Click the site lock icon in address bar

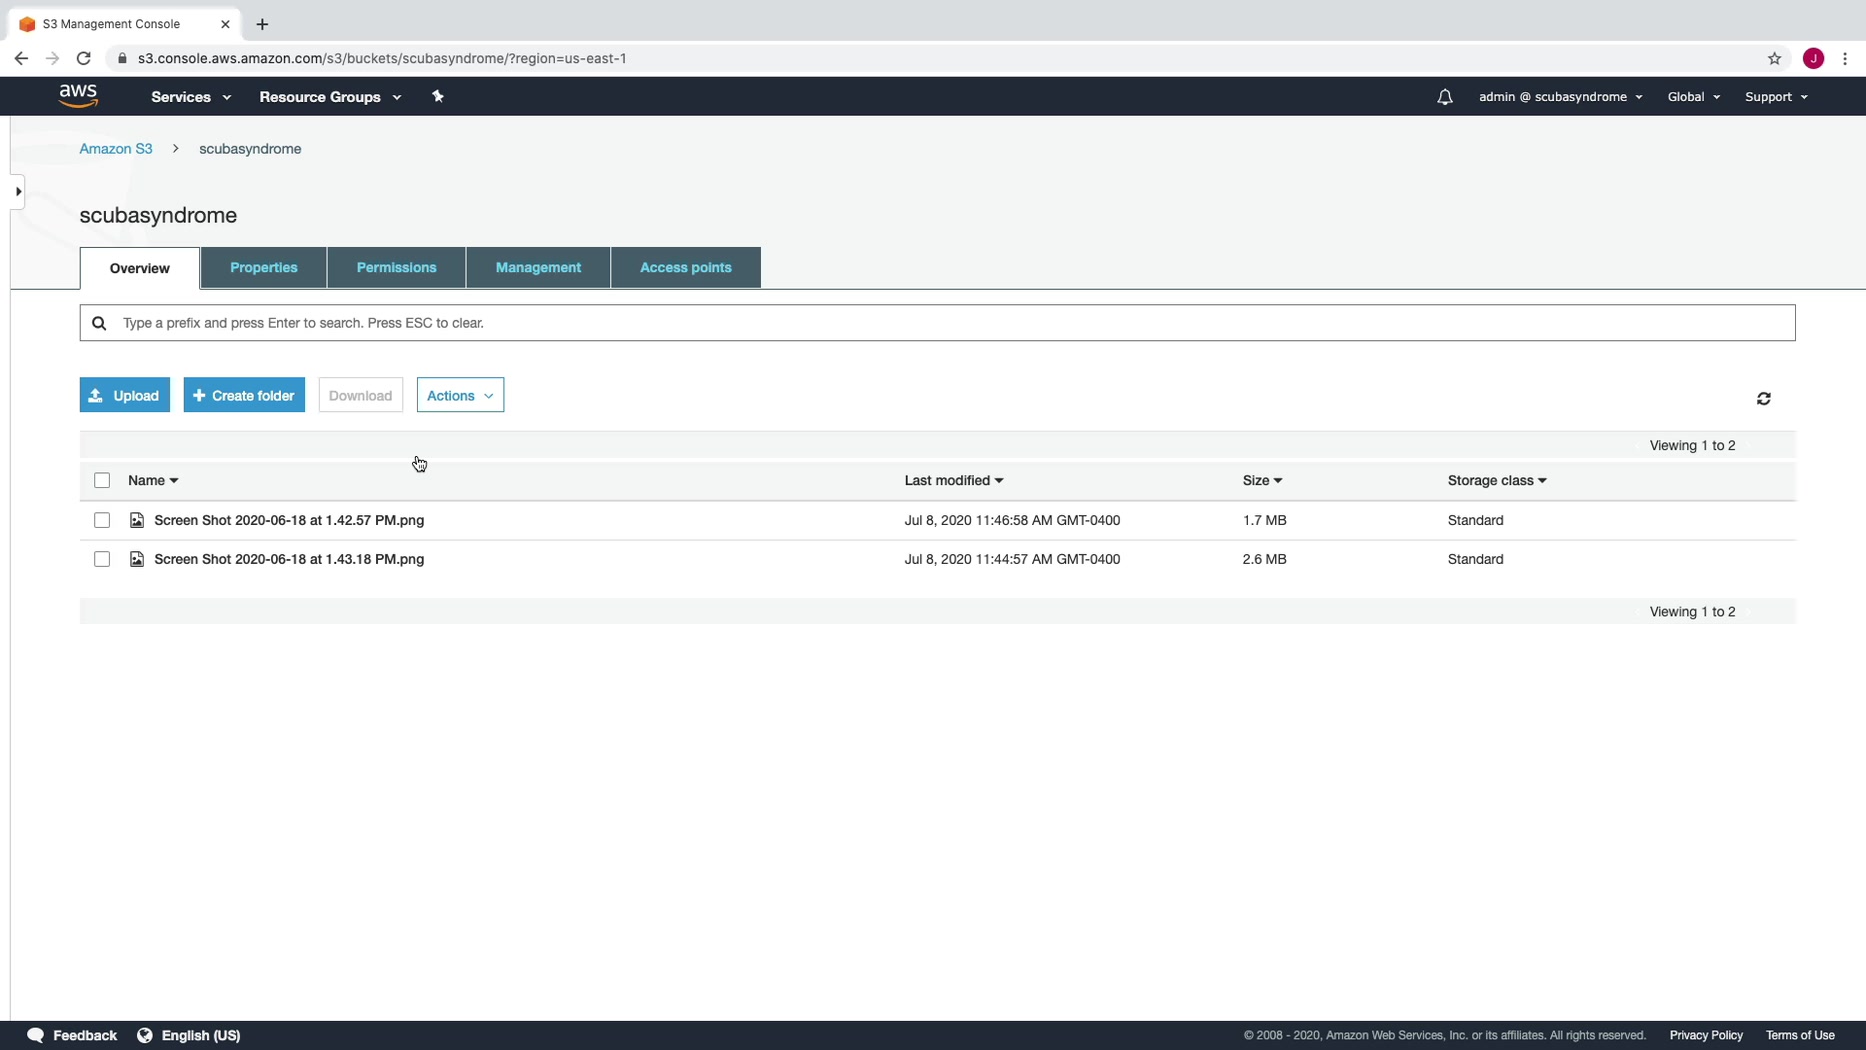122,58
